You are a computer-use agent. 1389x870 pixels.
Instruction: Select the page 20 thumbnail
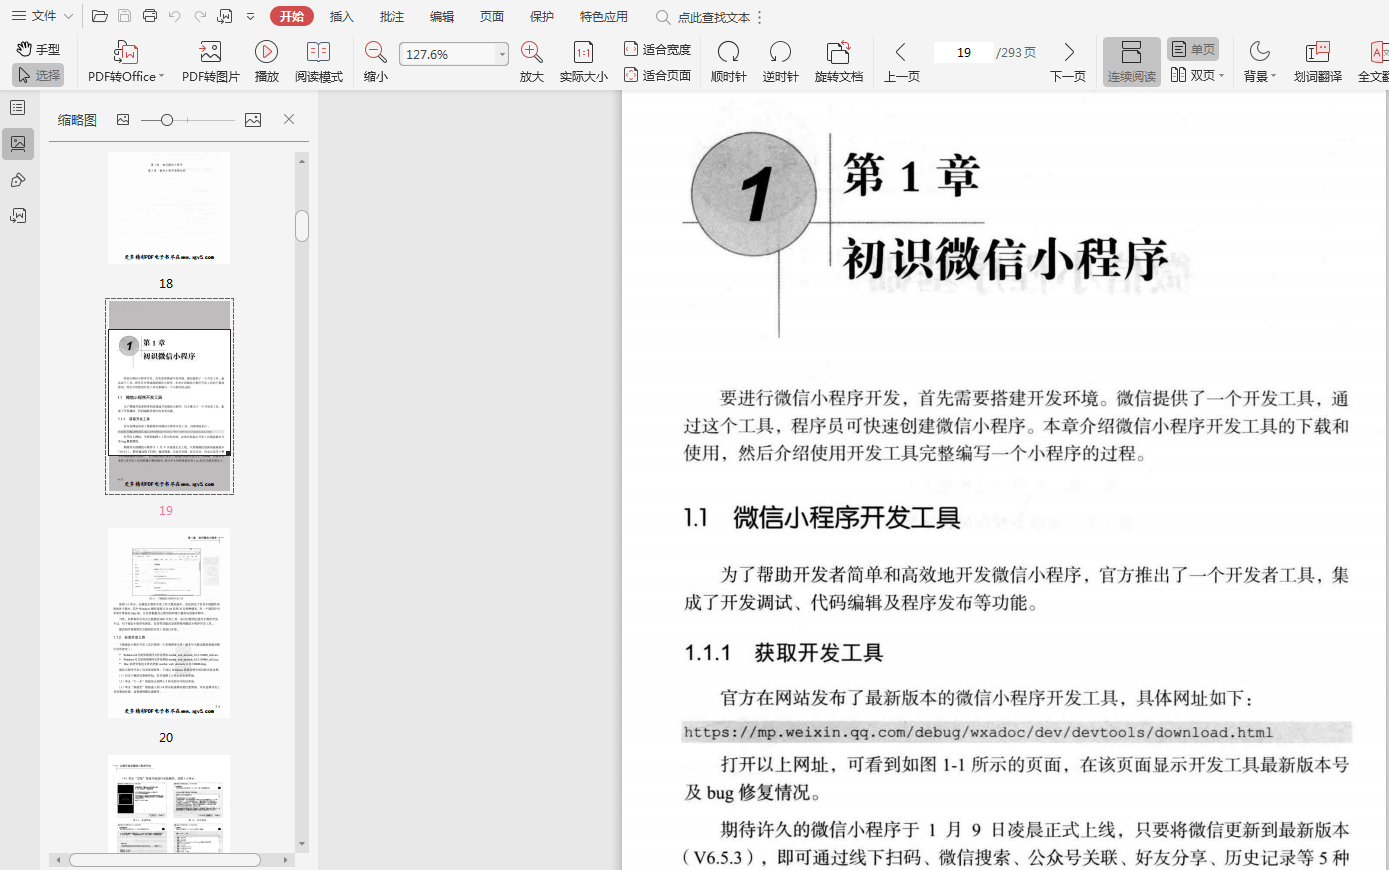point(169,622)
